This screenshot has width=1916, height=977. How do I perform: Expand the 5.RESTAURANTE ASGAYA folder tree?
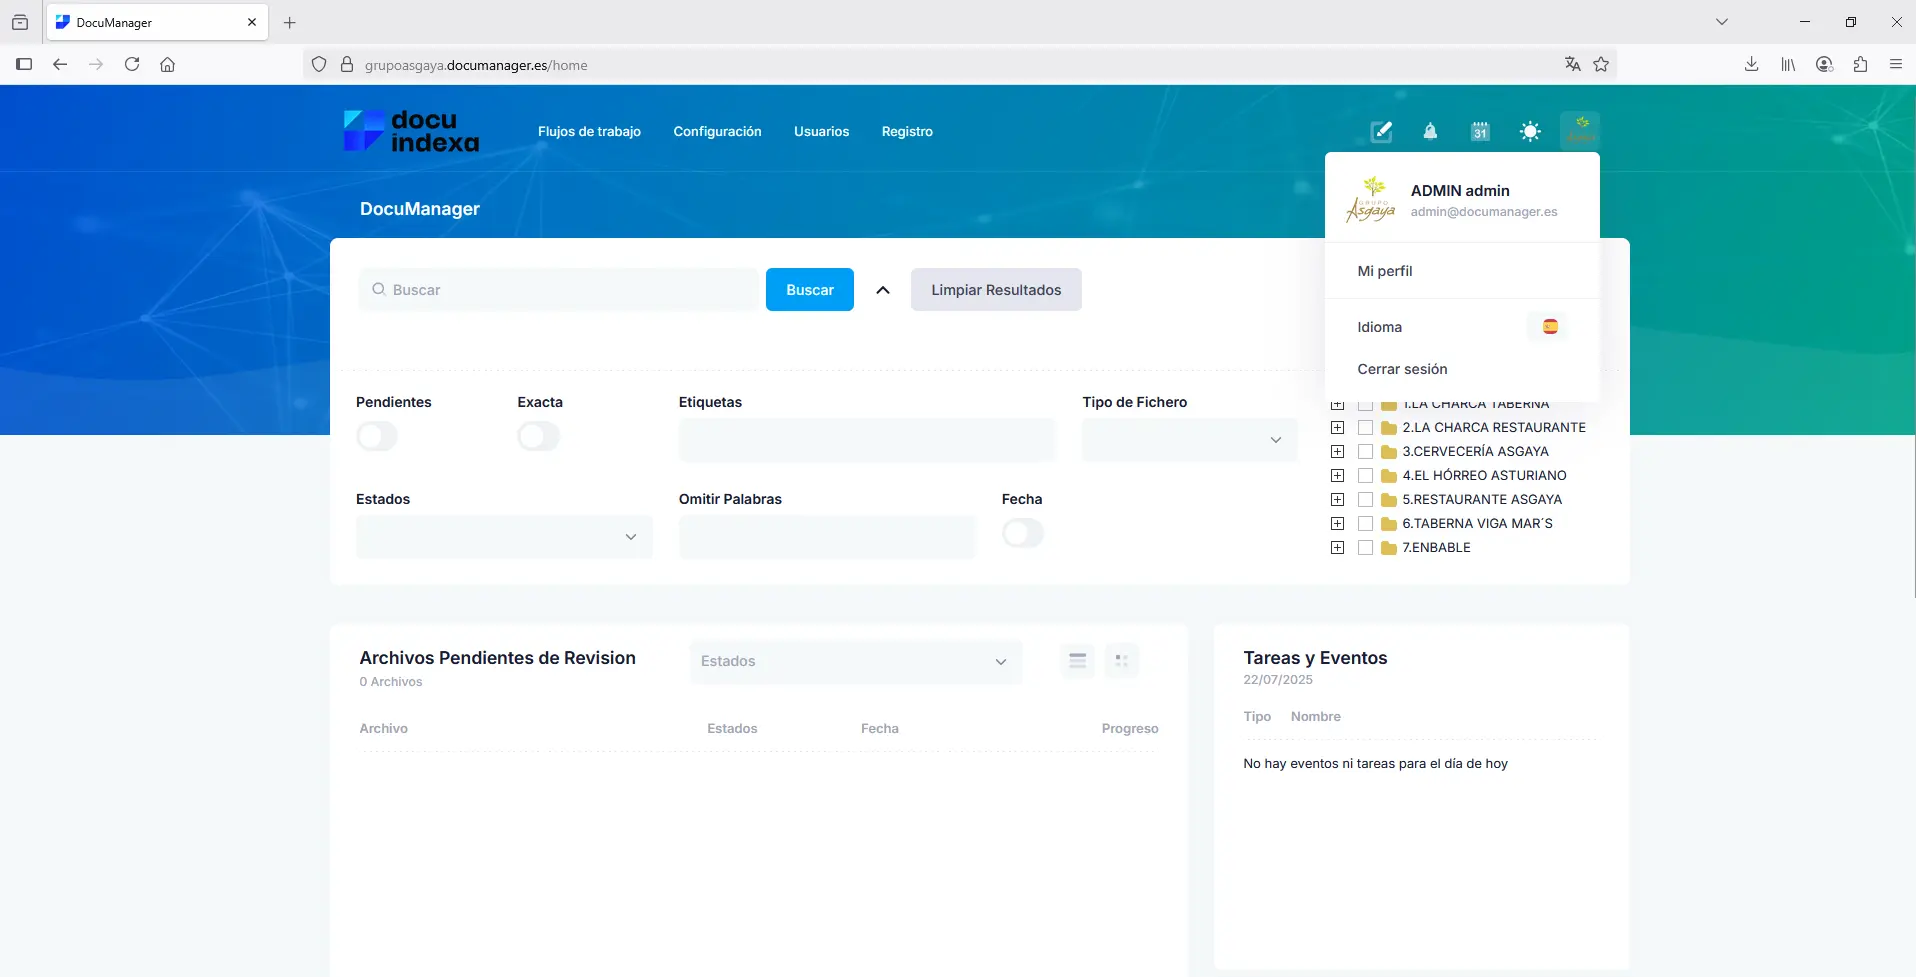1337,500
